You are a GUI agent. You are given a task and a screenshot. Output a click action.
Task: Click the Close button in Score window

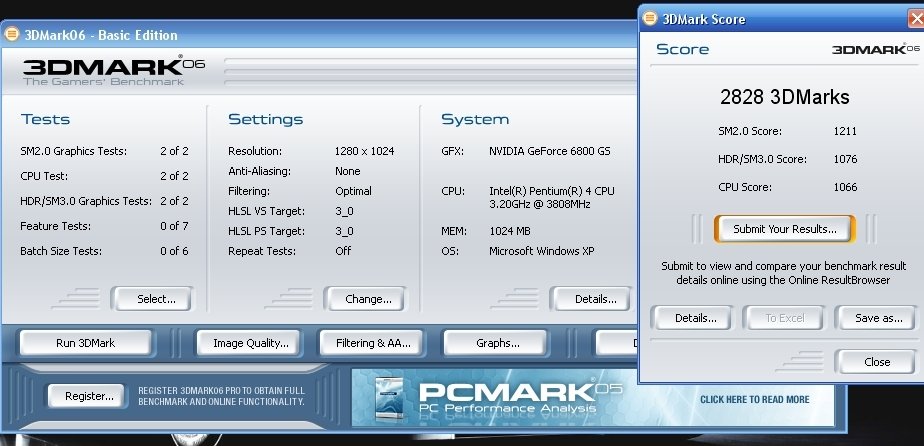point(877,362)
